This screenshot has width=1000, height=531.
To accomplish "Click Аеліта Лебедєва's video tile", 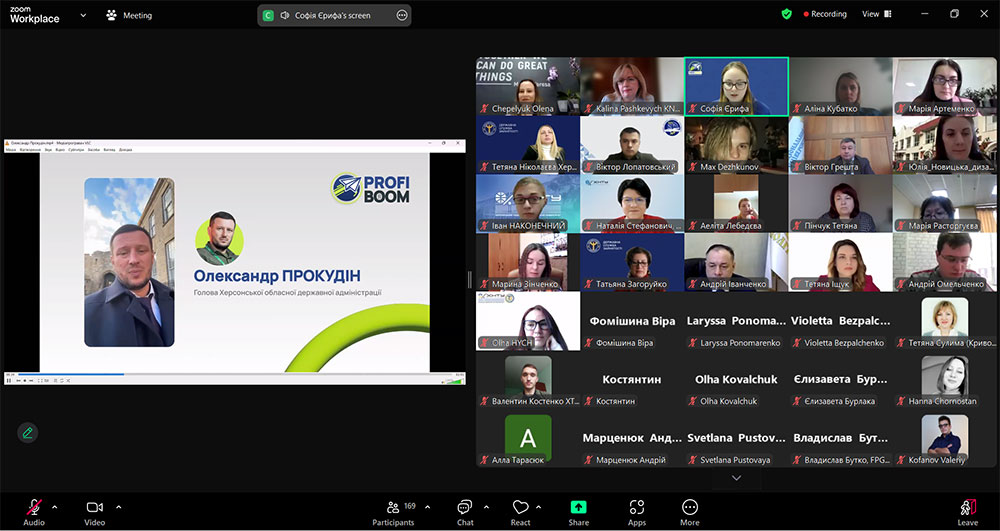I will [737, 203].
